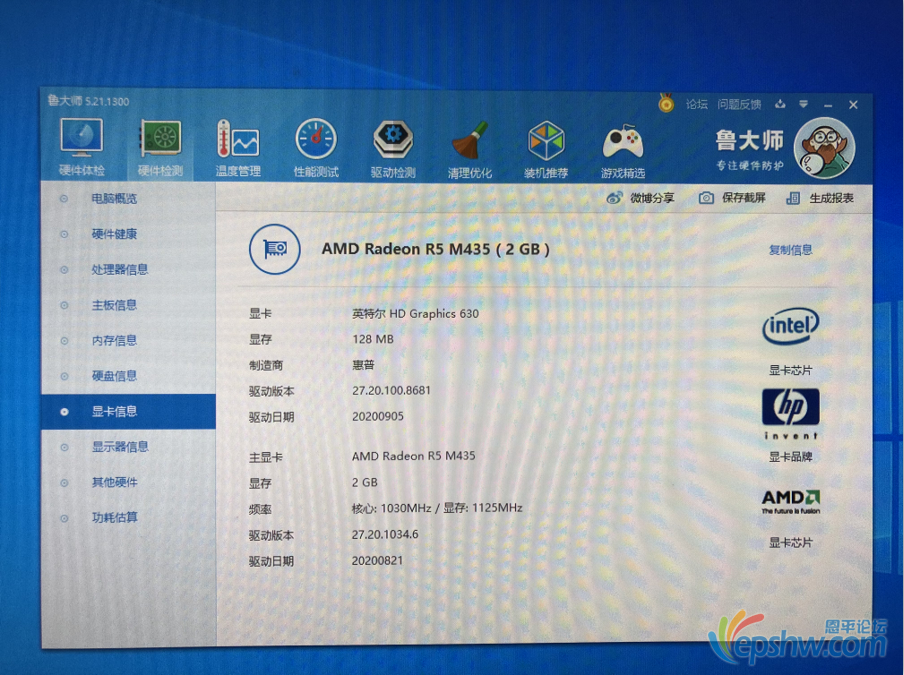Click driver version 27.20.1034.6
Viewport: 904px width, 675px height.
385,534
